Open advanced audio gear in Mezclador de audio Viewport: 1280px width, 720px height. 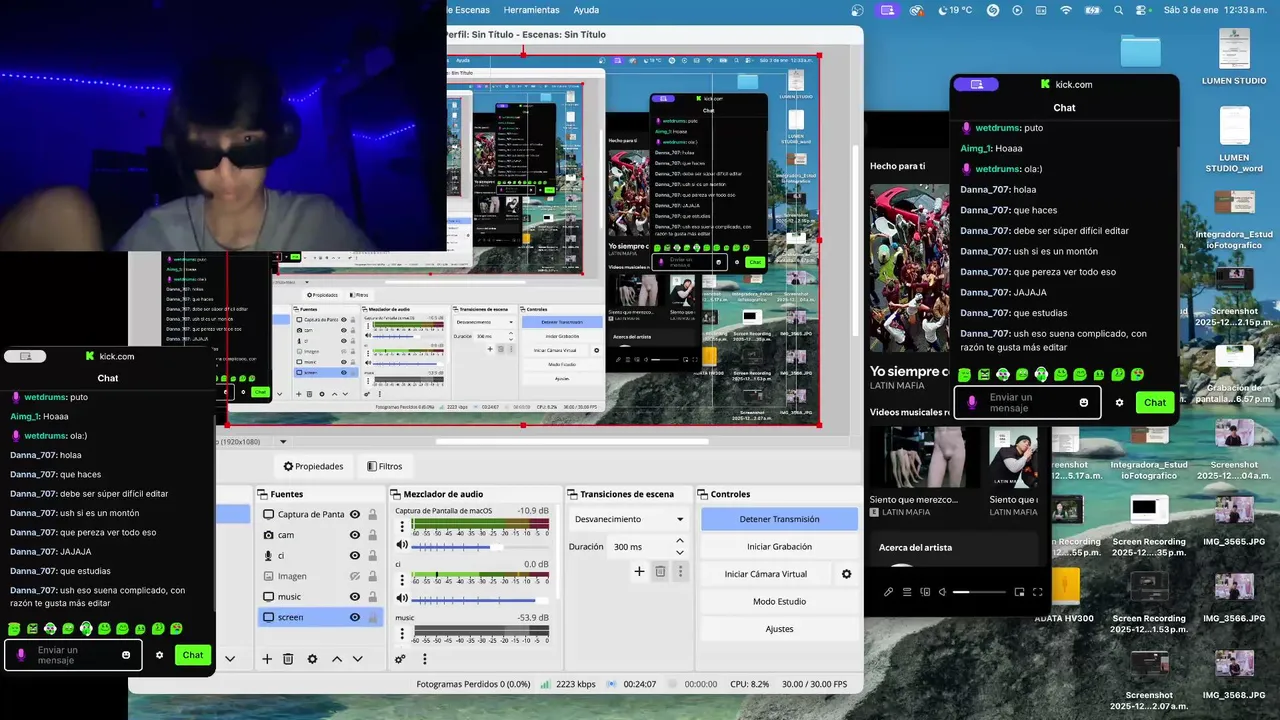tap(400, 659)
